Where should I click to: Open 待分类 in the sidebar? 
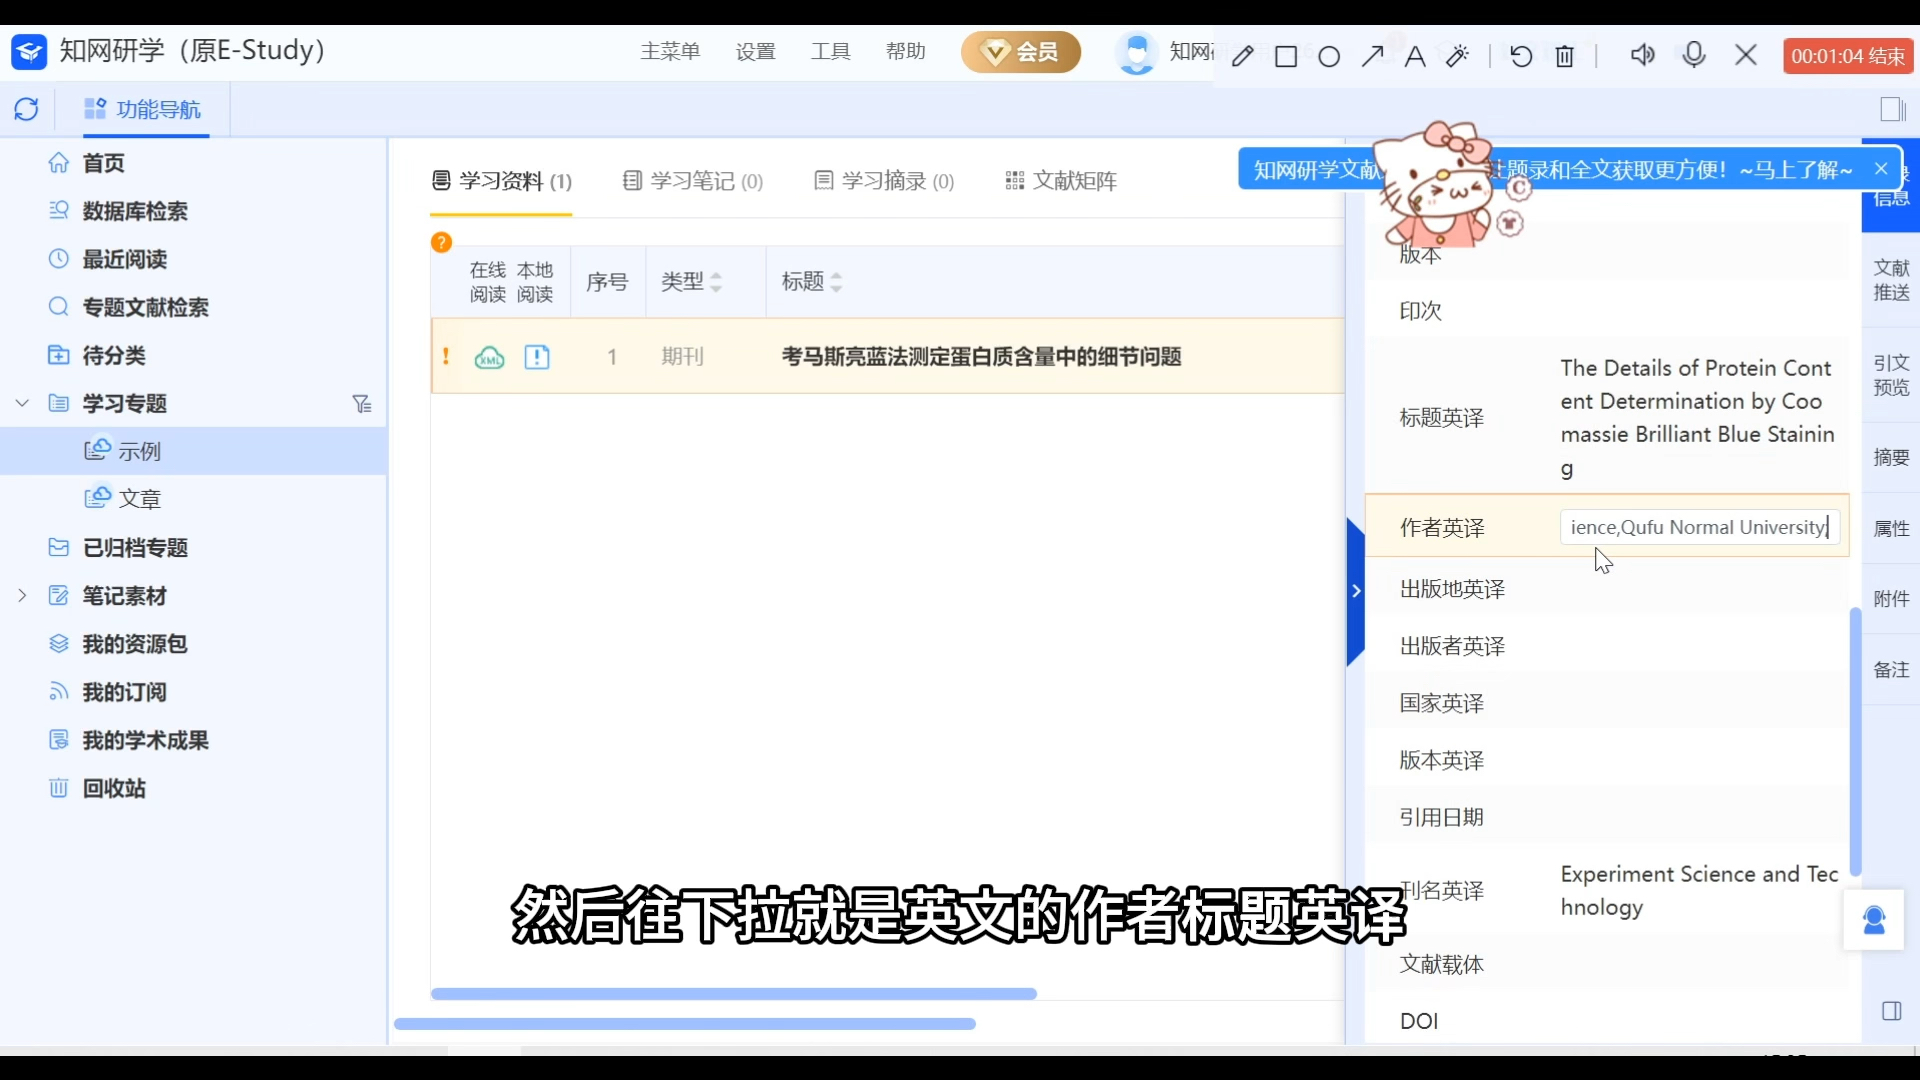113,355
